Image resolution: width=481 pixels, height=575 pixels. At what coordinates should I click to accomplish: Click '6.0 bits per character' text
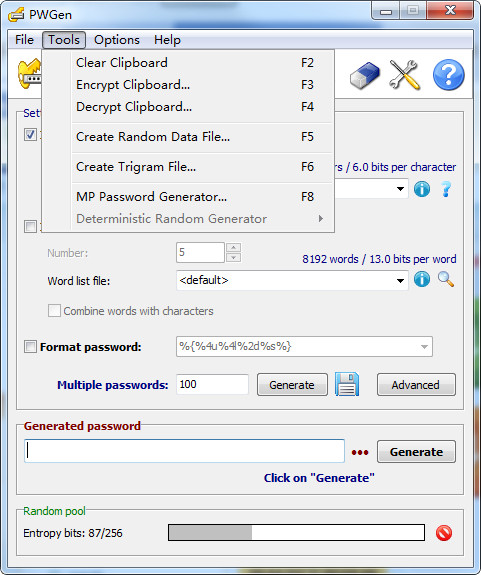(x=404, y=167)
